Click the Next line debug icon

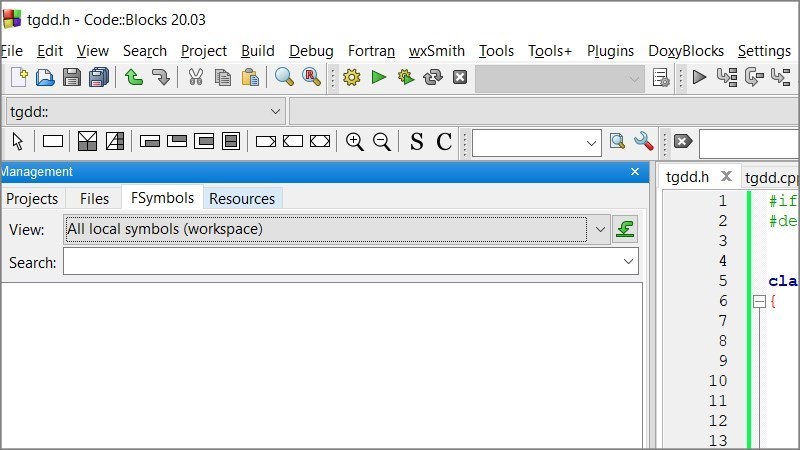754,78
